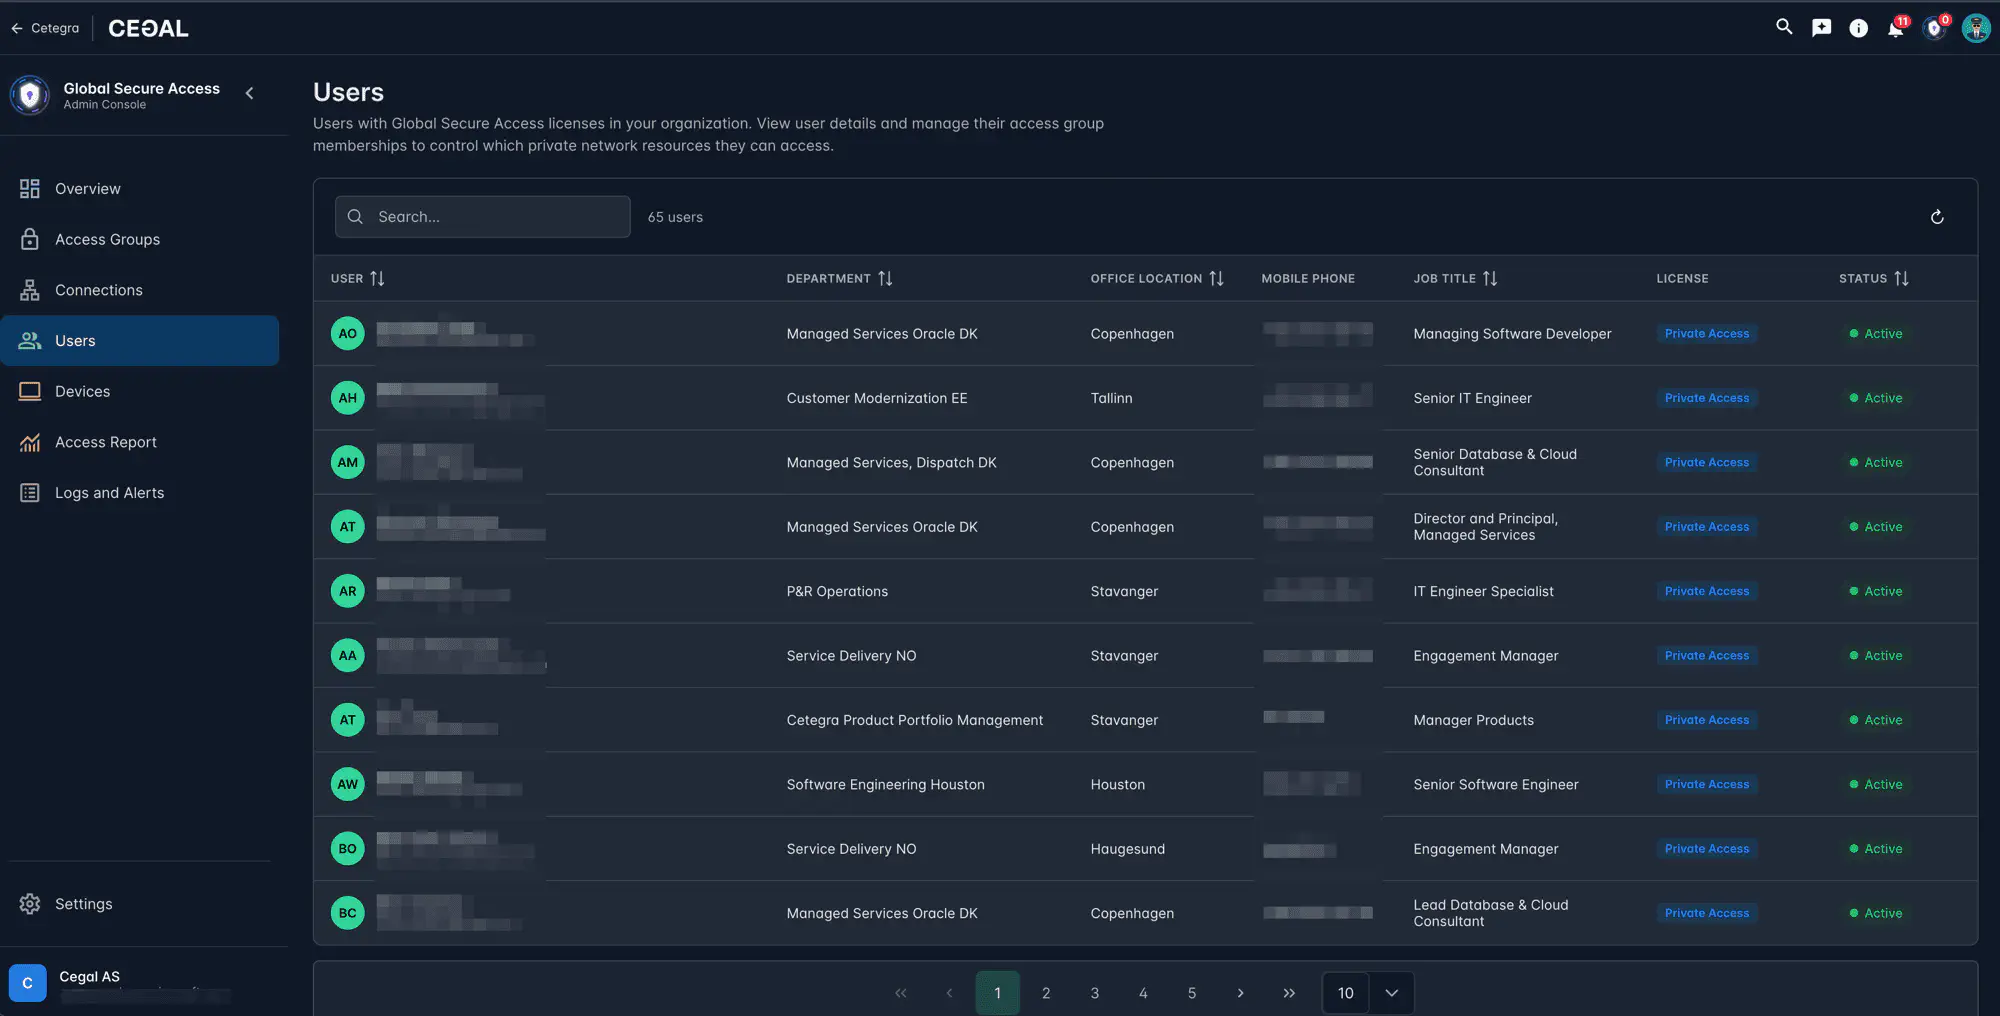Click 'Director and Principal, Managed Services' title
The image size is (2000, 1016).
tap(1486, 527)
